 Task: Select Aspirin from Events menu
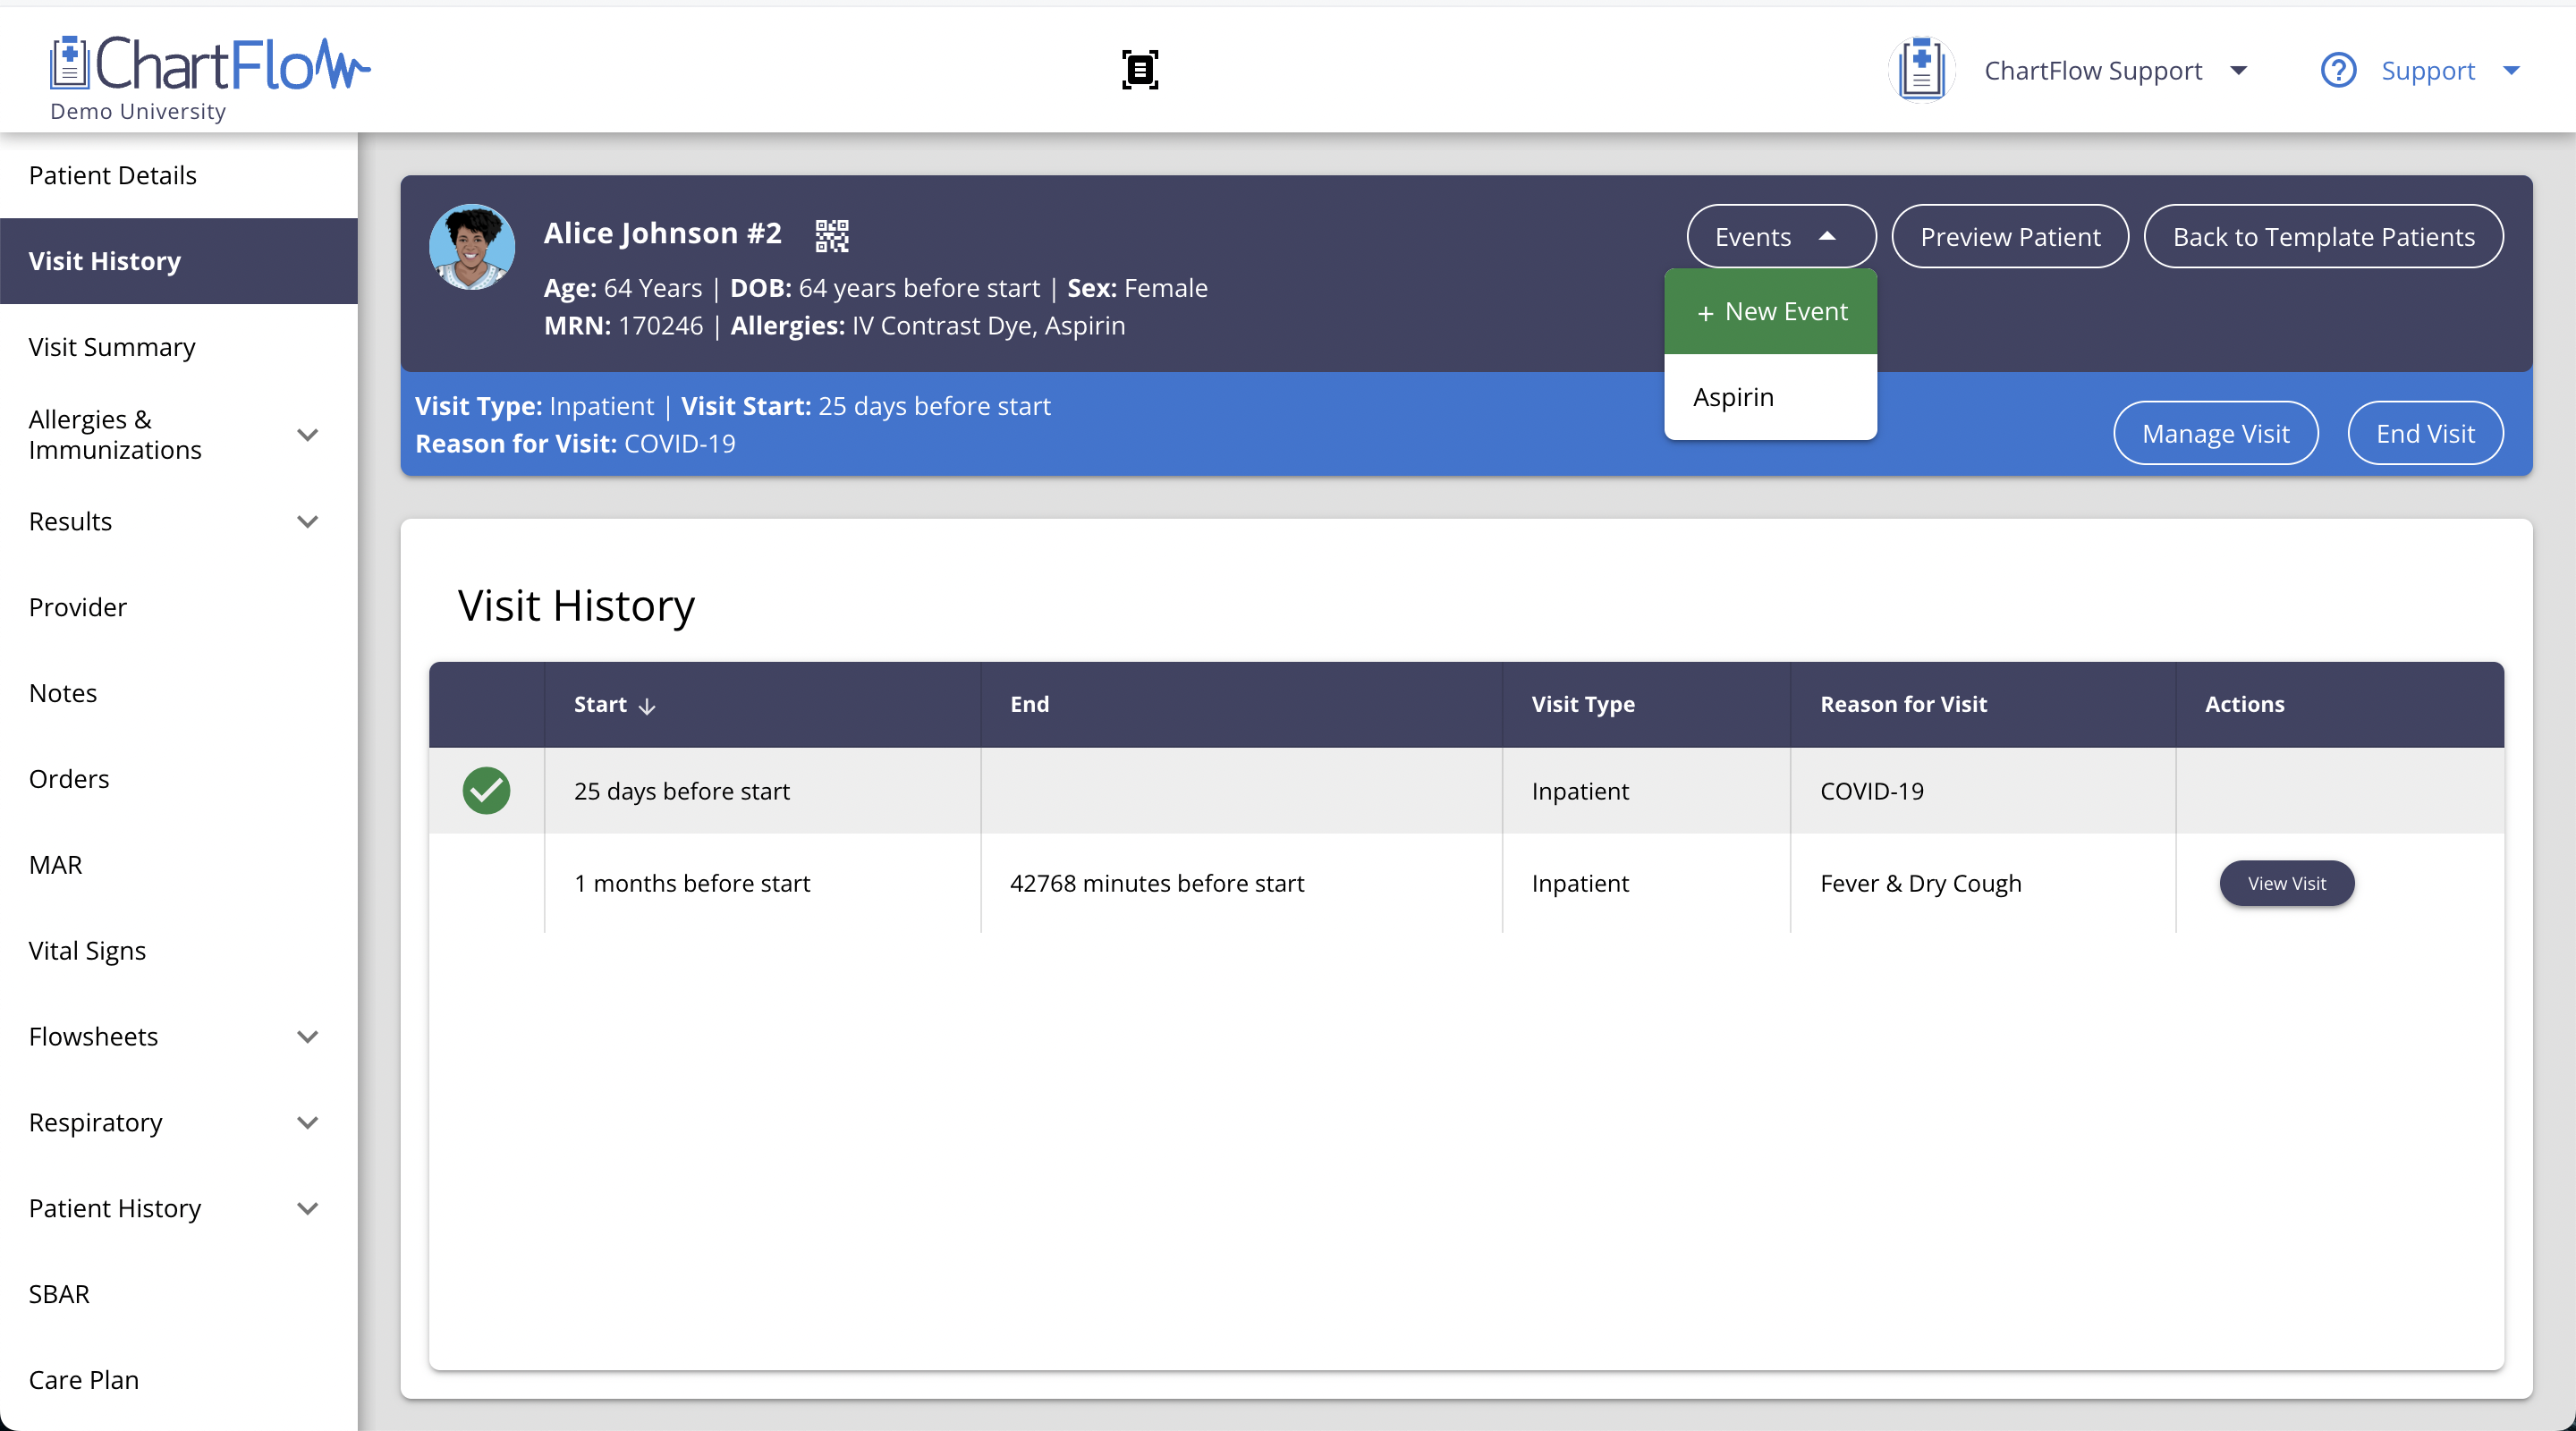point(1733,397)
